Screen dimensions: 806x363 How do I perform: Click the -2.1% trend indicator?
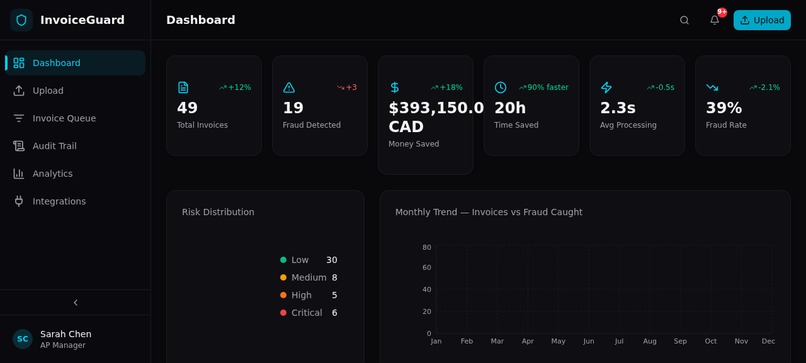764,87
